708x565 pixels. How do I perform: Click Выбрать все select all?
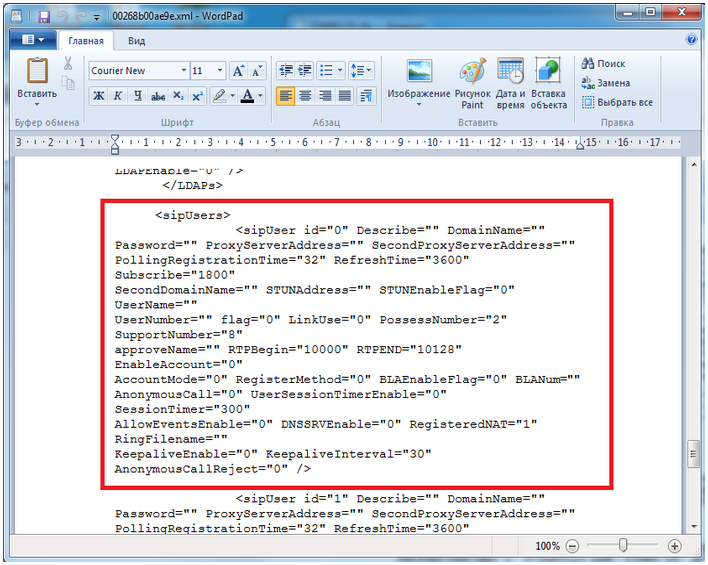[617, 103]
